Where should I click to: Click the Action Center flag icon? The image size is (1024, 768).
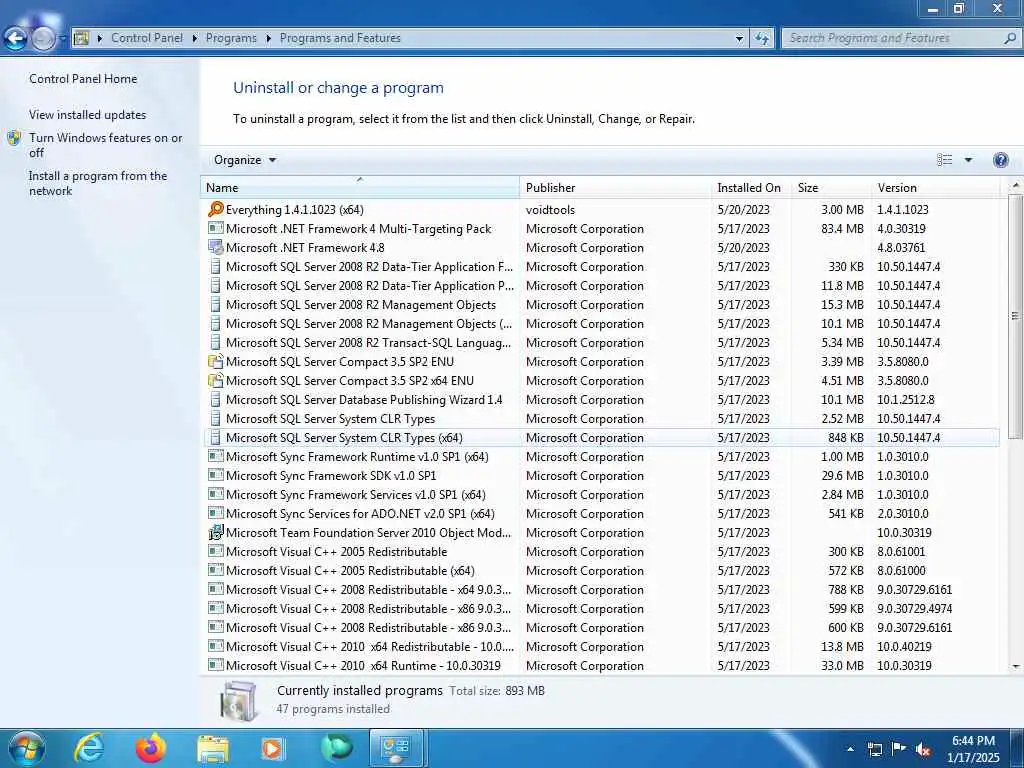(x=899, y=749)
